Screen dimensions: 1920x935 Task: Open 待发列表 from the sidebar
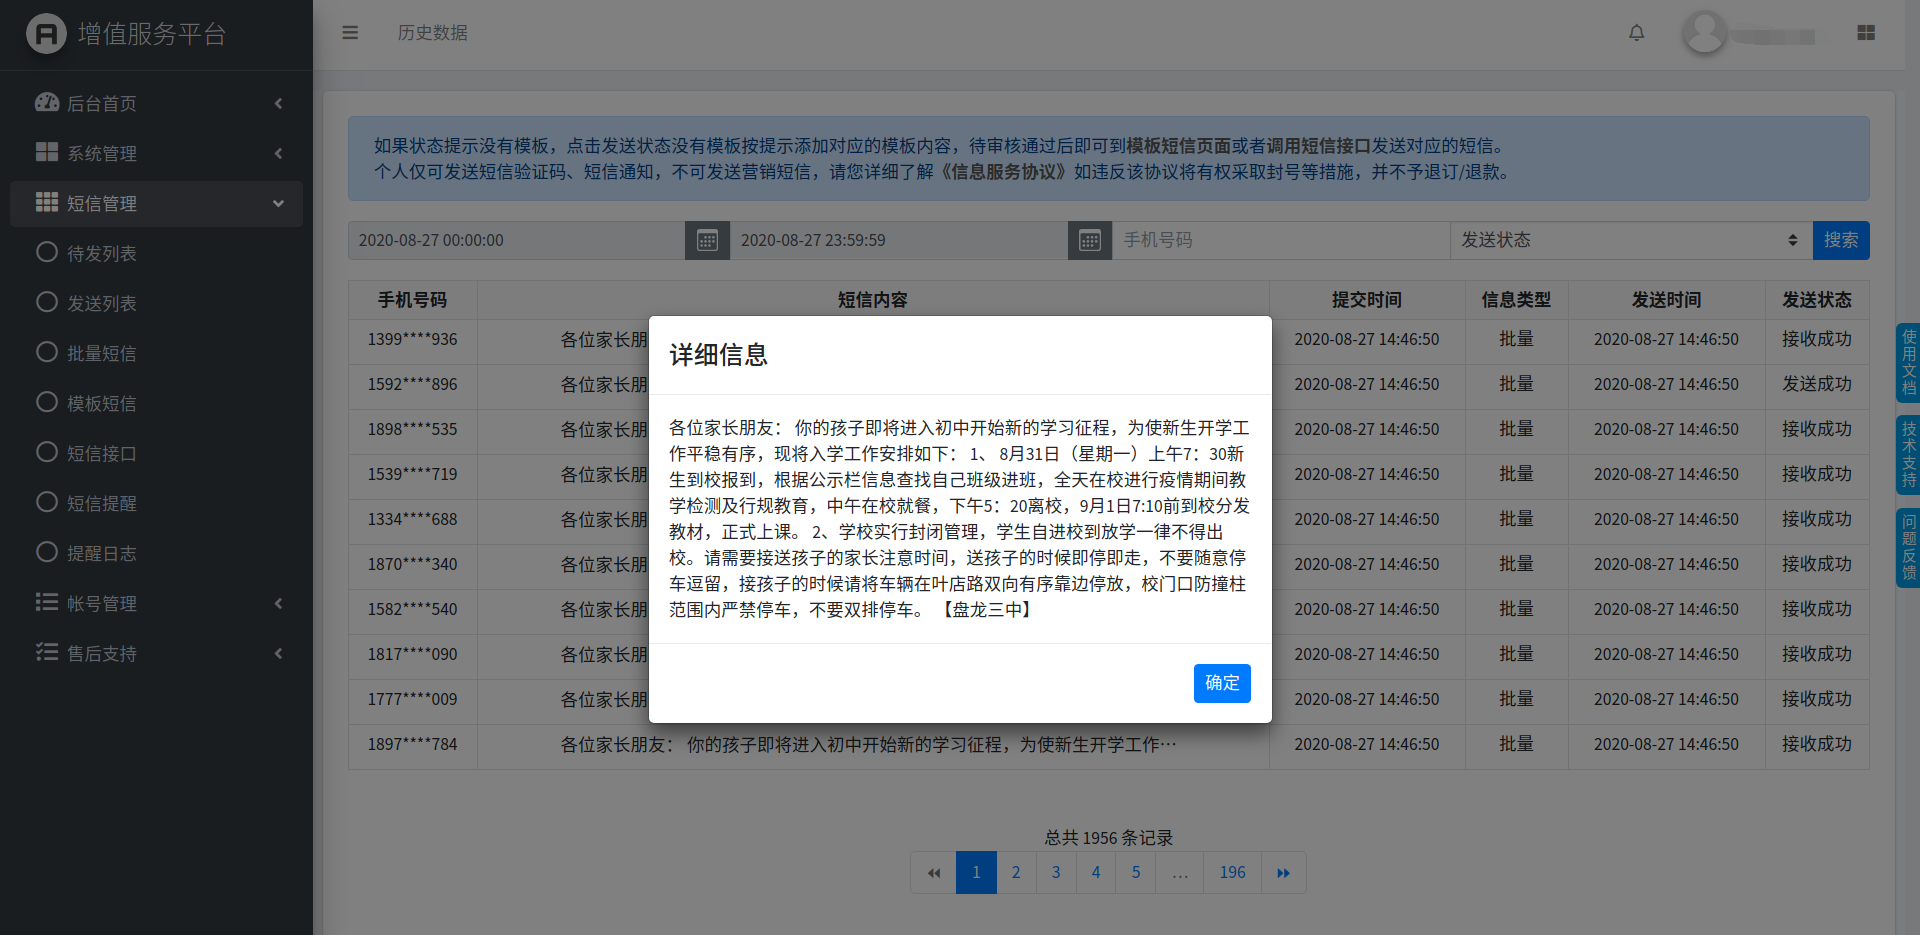pyautogui.click(x=101, y=253)
